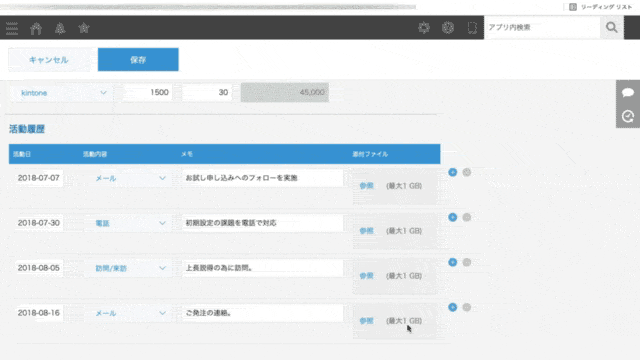This screenshot has width=640, height=360.
Task: Go to the portal home icon
Action: coord(36,28)
